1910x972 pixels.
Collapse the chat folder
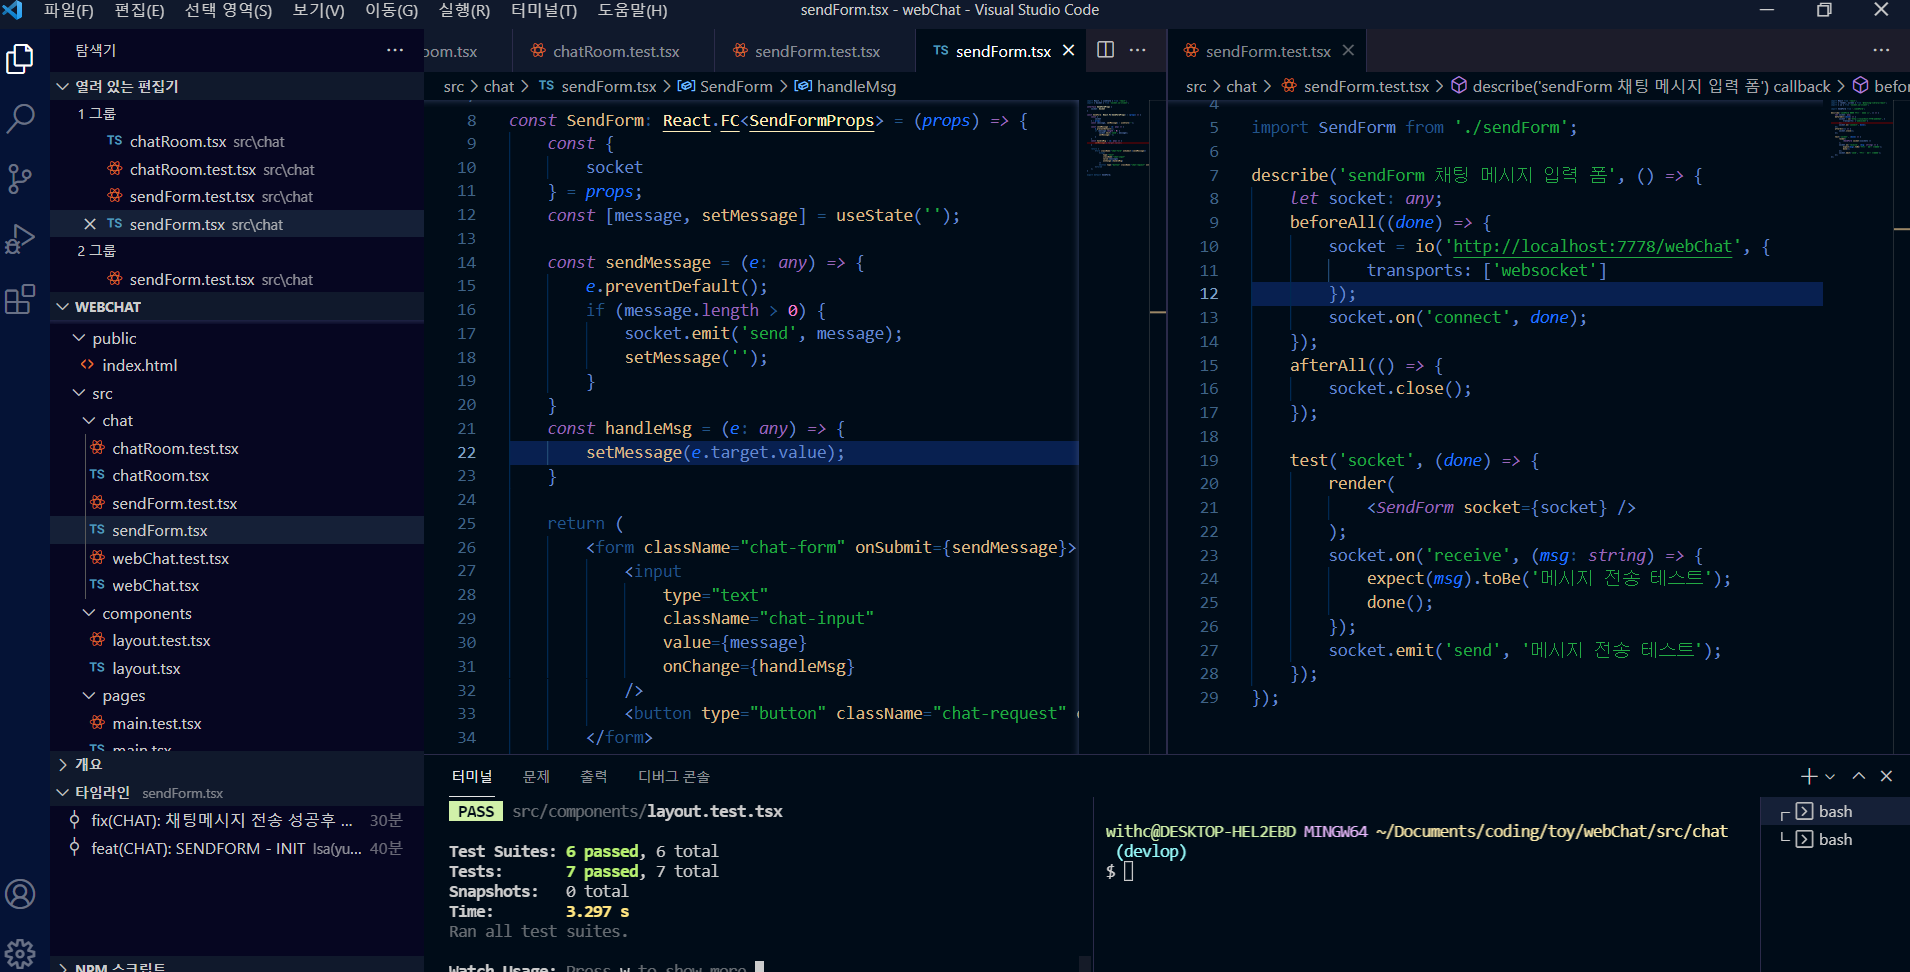[x=237, y=421]
